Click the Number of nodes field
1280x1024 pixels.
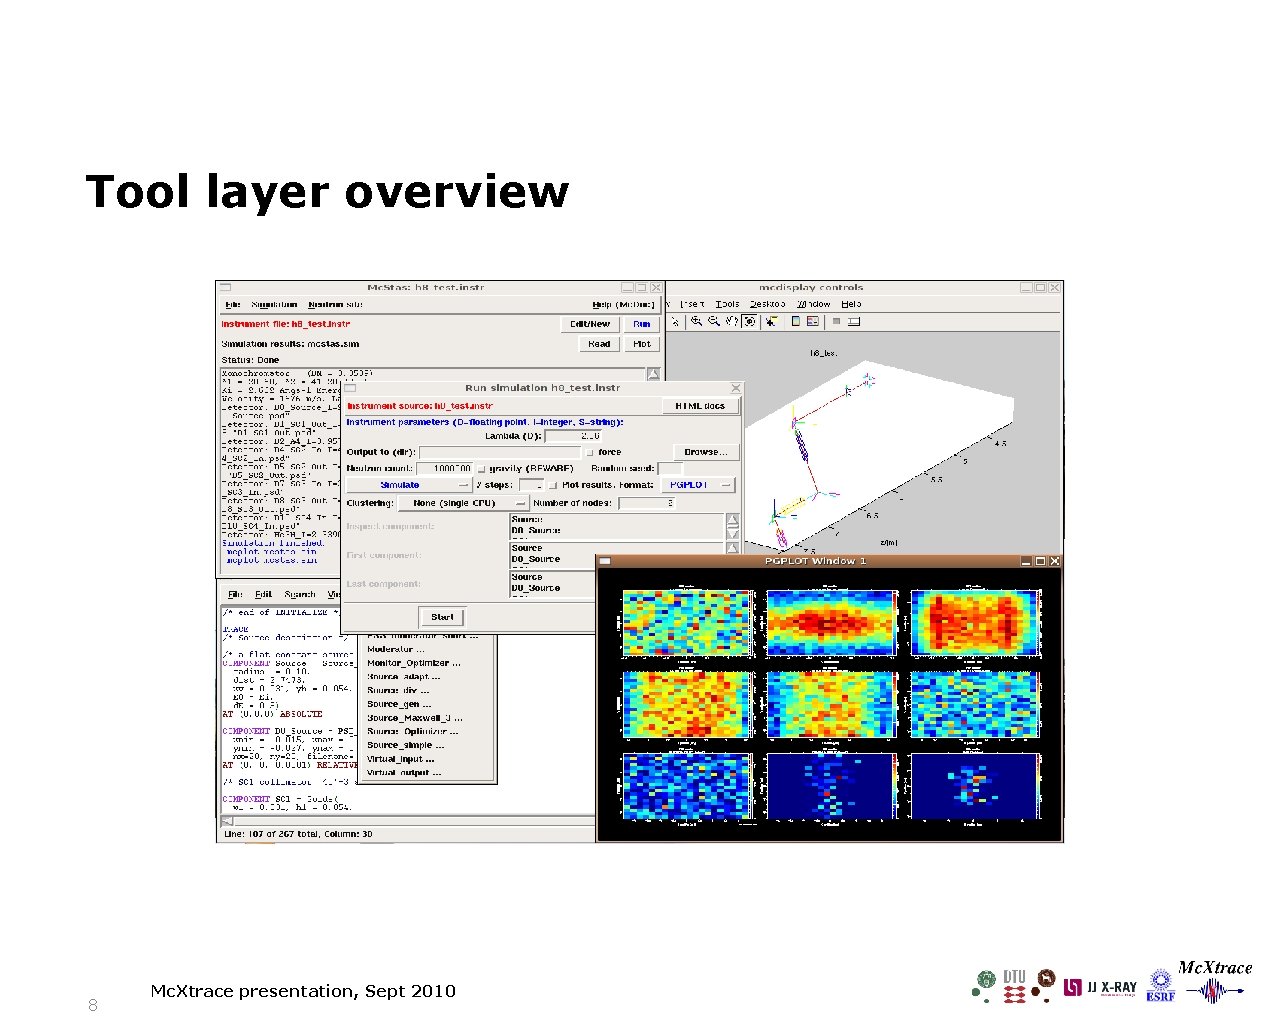647,503
